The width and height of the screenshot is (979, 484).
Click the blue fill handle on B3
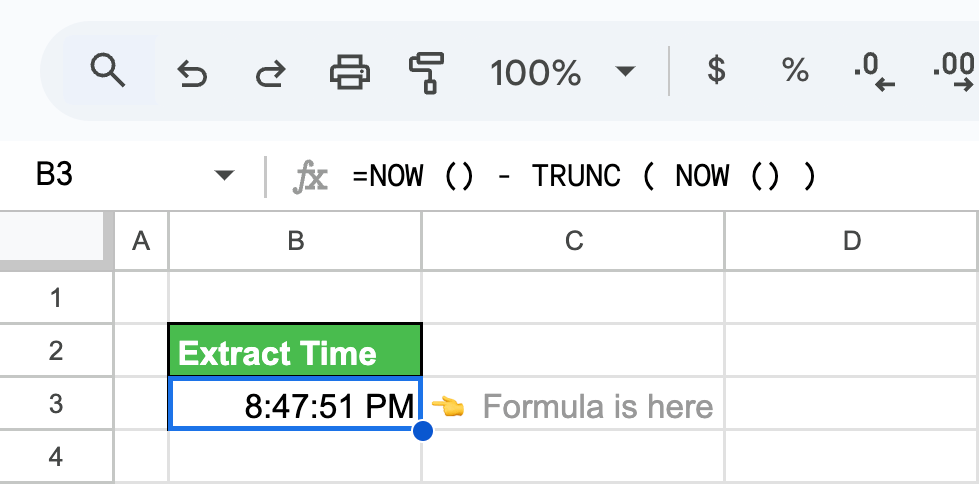point(423,430)
